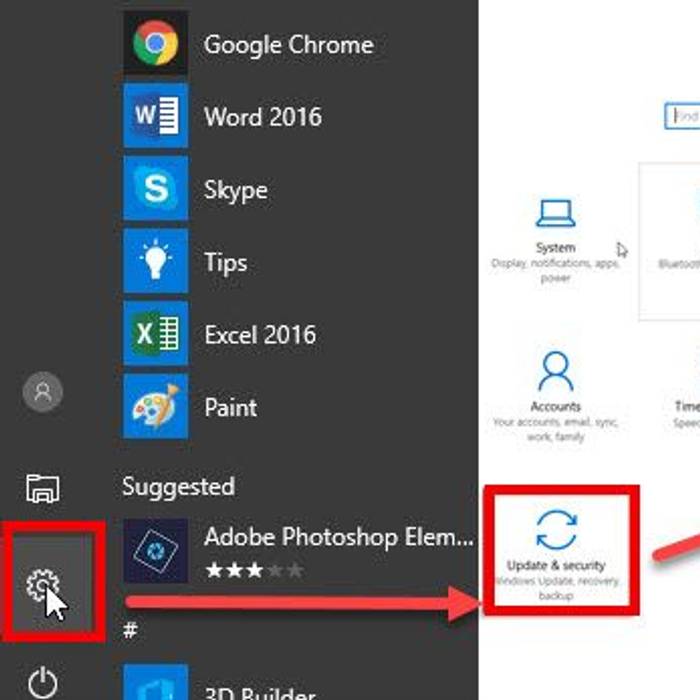700x700 pixels.
Task: Click the Find a setting search box
Action: point(683,116)
